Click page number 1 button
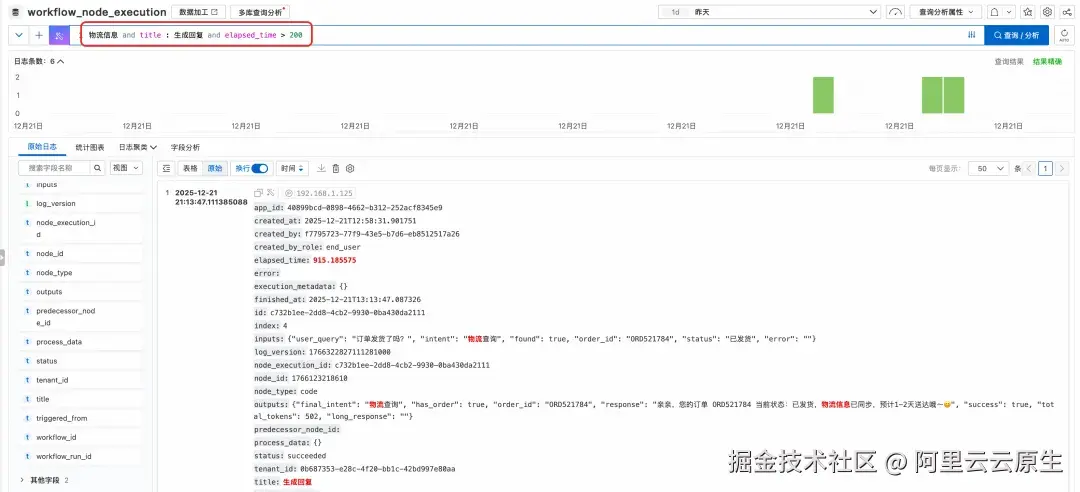This screenshot has width=1080, height=492. tap(1046, 168)
